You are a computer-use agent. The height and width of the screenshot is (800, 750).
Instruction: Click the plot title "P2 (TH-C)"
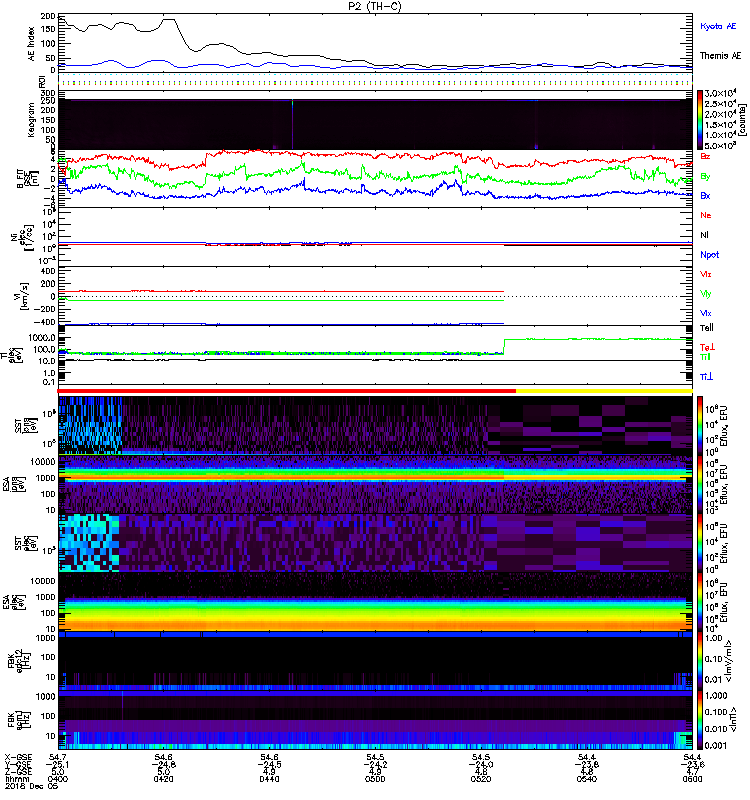coord(374,6)
